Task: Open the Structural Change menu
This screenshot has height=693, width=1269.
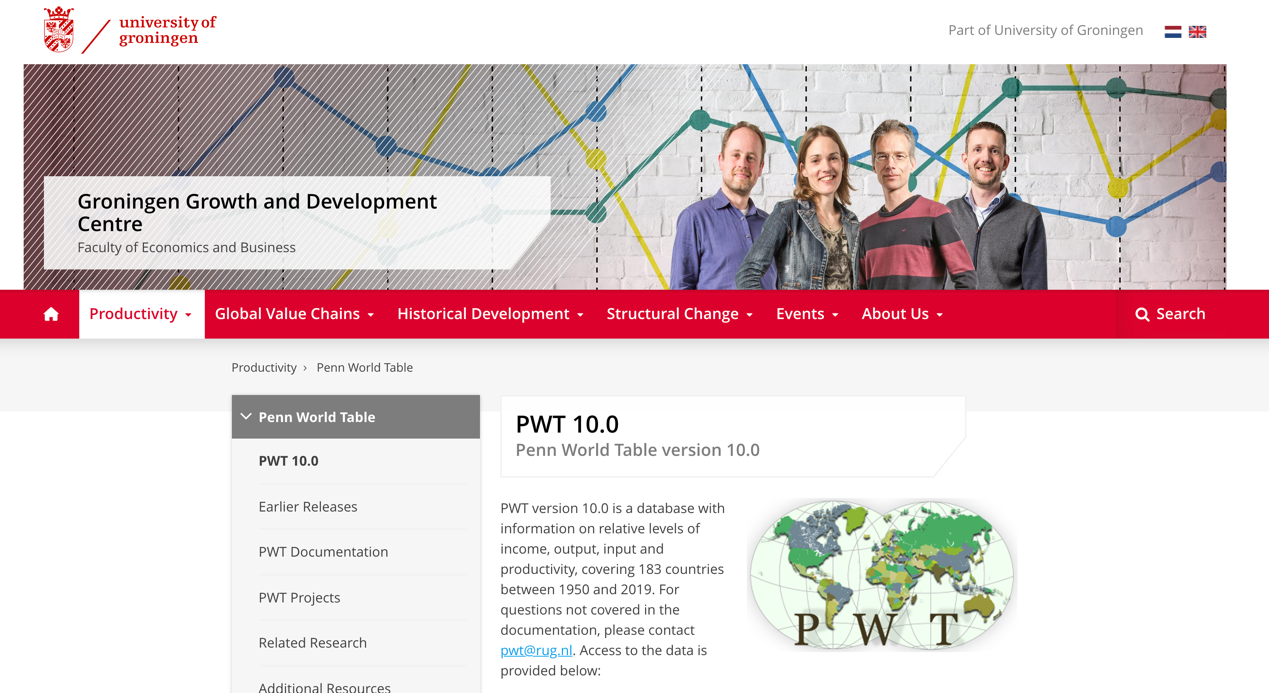Action: point(679,314)
